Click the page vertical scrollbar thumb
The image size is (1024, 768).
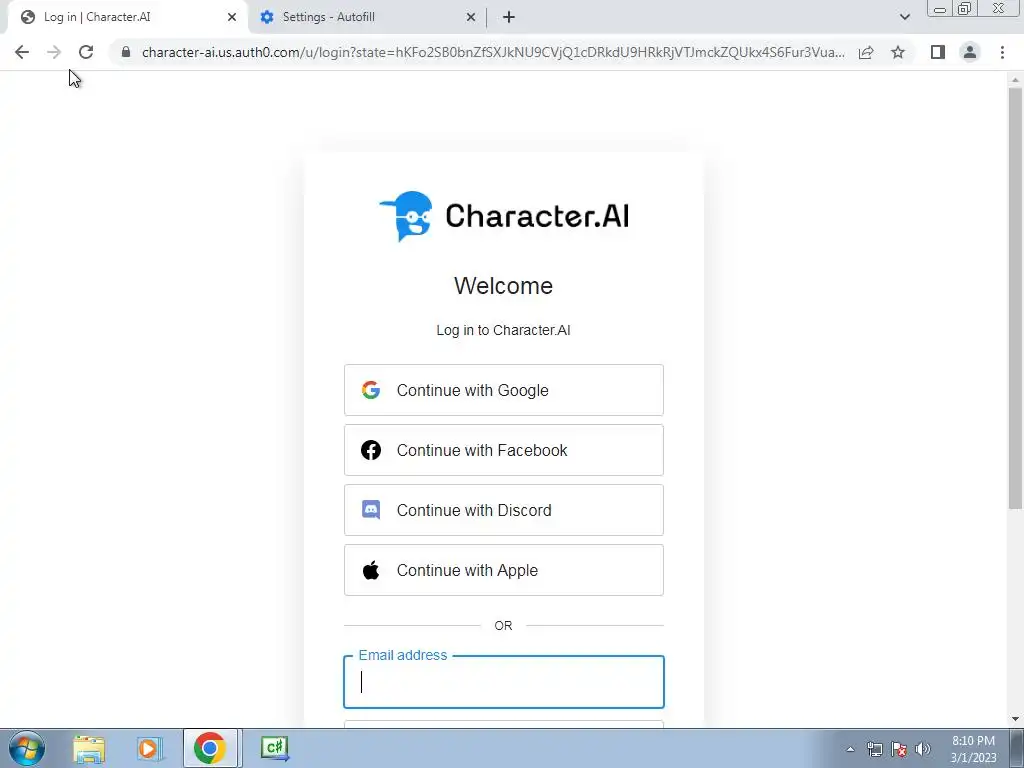coord(1015,298)
